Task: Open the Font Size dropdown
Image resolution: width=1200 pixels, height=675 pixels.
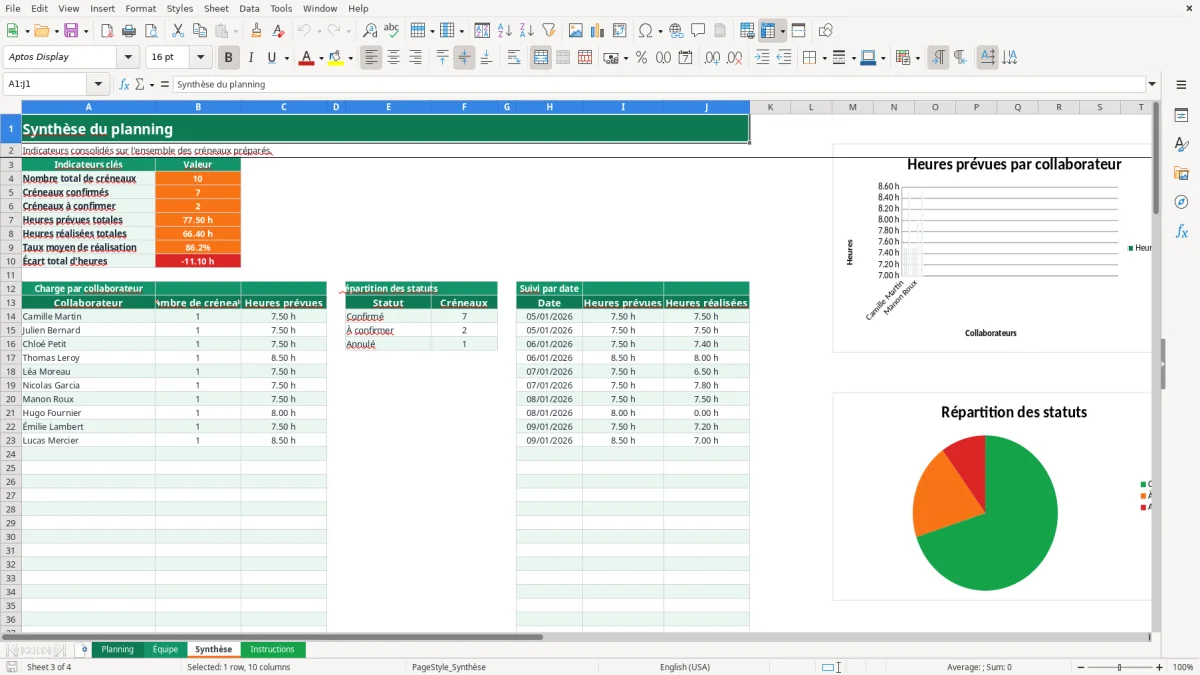Action: [201, 58]
